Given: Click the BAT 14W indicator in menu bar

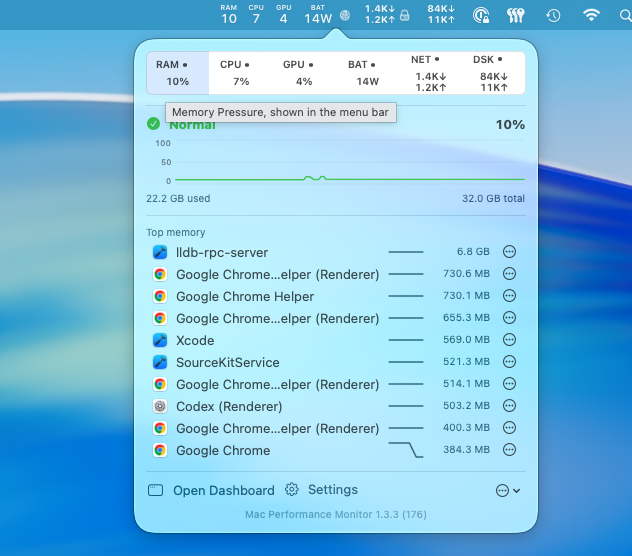Looking at the screenshot, I should (x=318, y=15).
